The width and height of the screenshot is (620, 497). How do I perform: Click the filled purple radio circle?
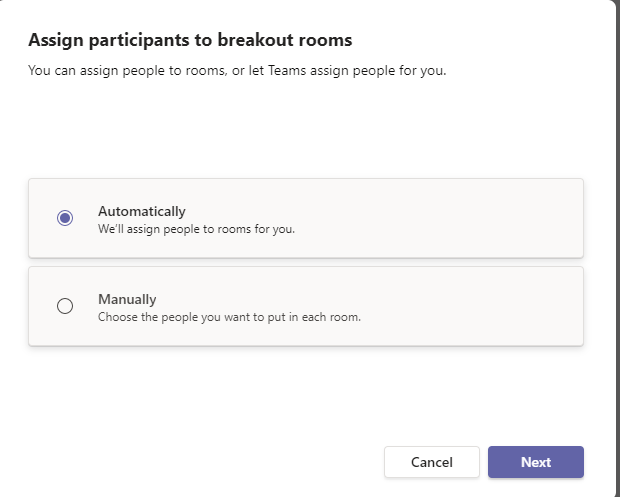65,218
